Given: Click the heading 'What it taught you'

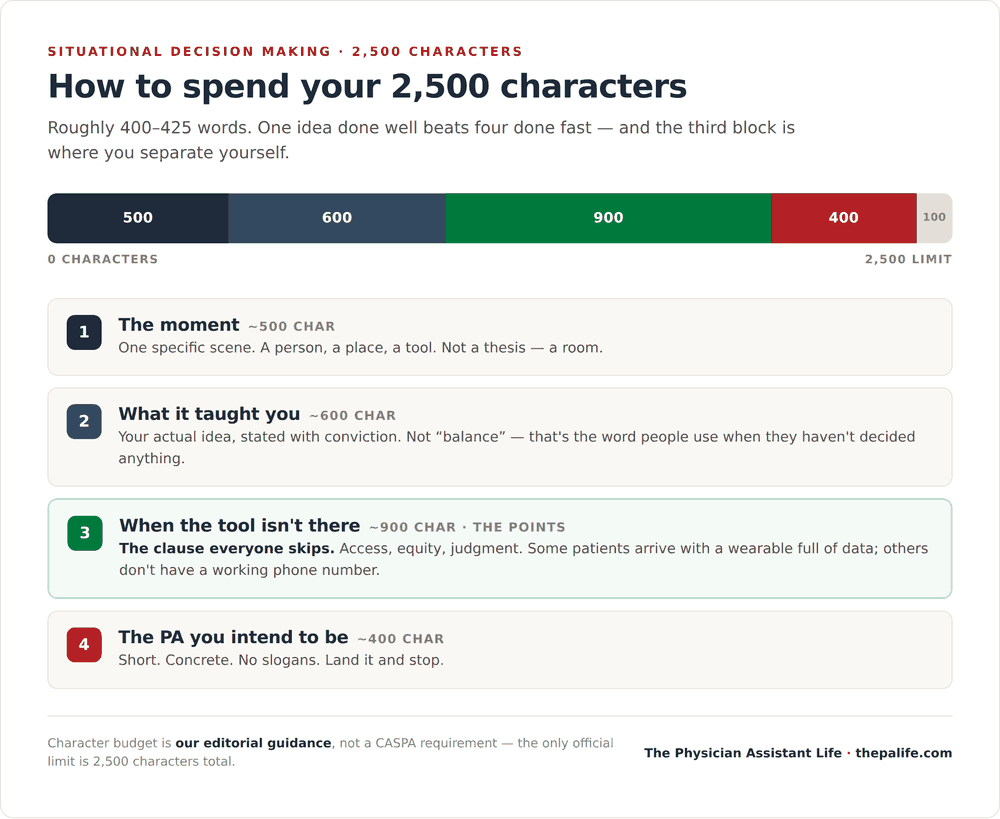Looking at the screenshot, I should tap(209, 414).
